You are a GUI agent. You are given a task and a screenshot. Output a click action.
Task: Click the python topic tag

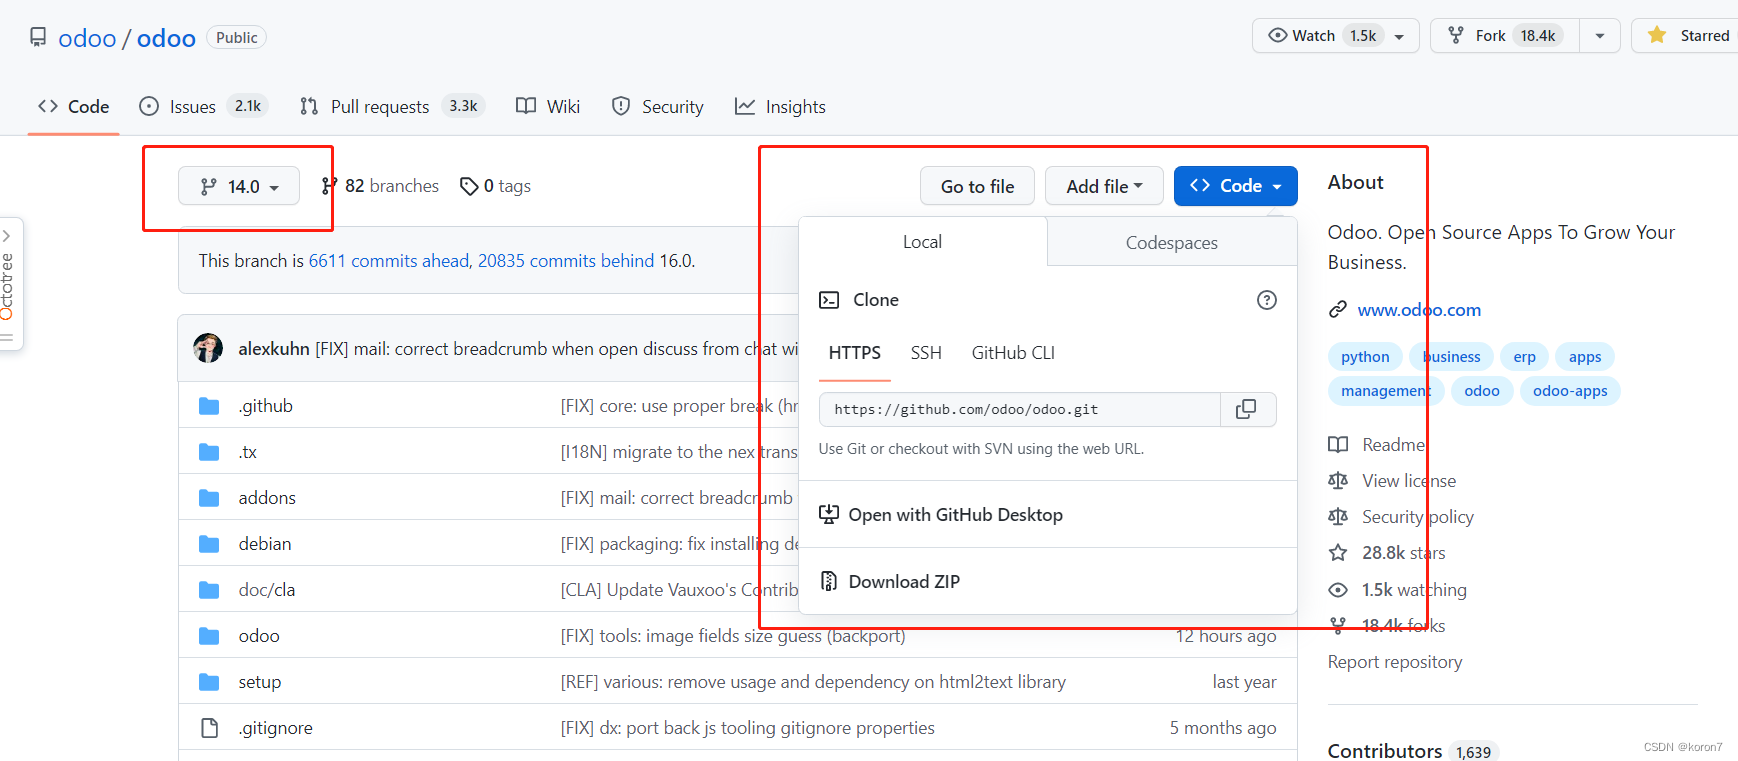(x=1365, y=357)
